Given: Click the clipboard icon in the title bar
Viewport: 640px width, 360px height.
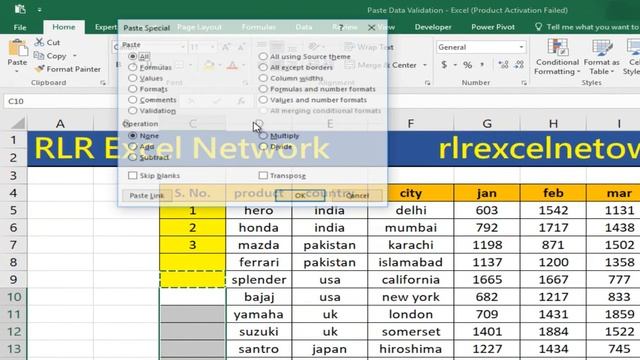Looking at the screenshot, I should tap(20, 9).
